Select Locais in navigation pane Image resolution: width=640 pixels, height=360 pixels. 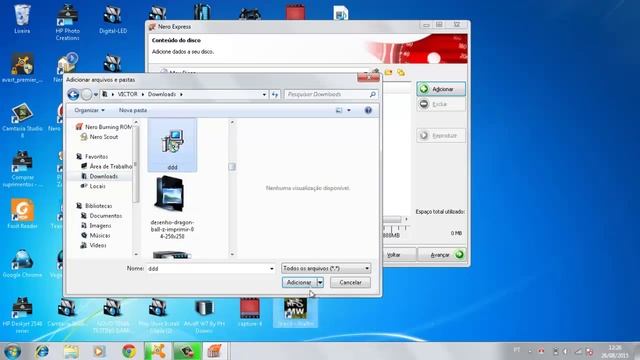tap(93, 186)
